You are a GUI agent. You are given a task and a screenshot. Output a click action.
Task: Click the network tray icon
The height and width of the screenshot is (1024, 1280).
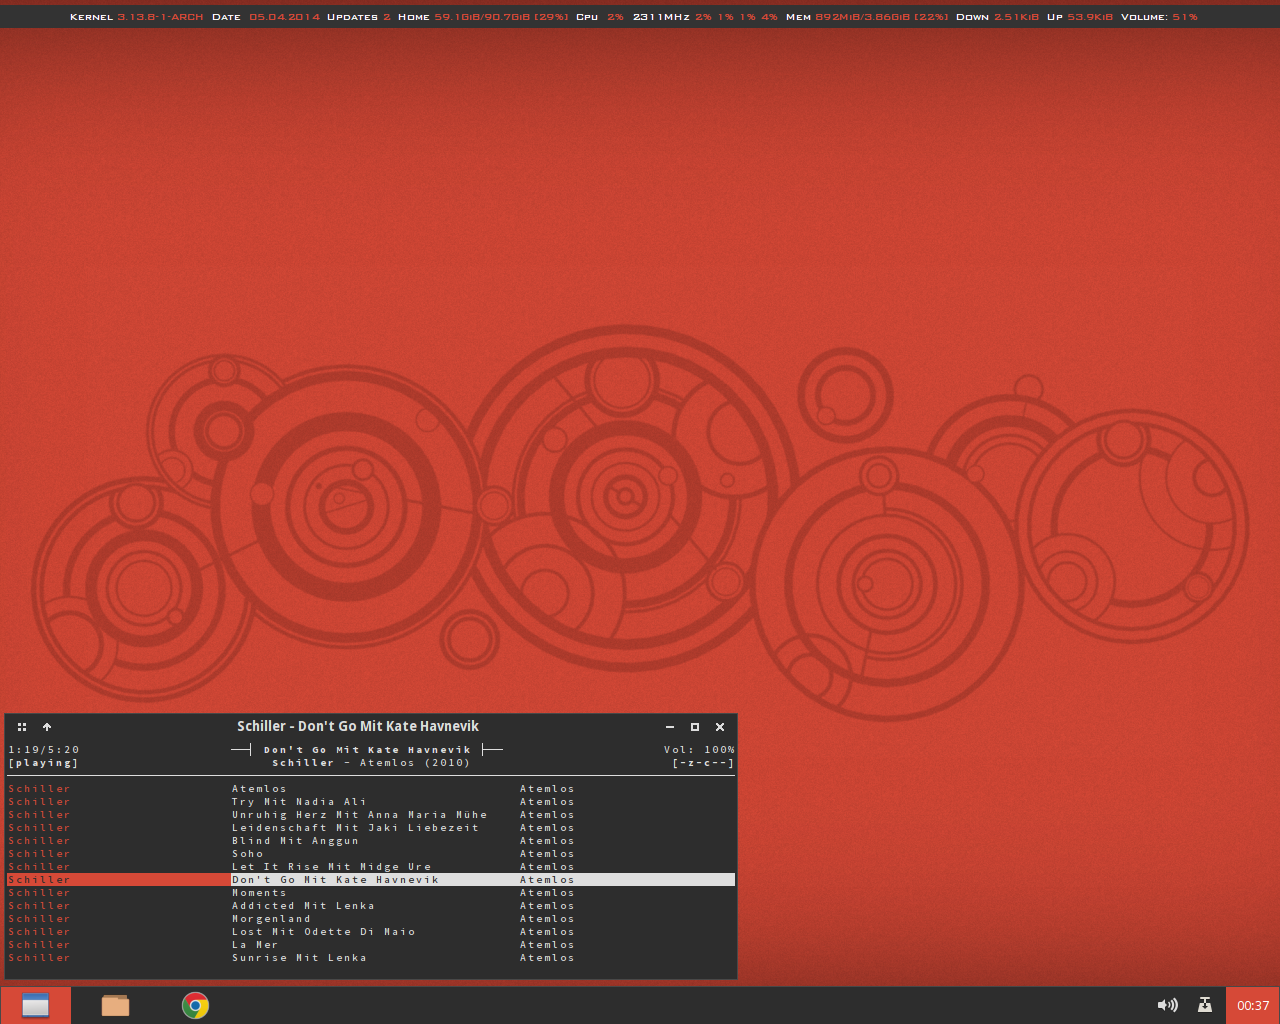coord(1205,1006)
